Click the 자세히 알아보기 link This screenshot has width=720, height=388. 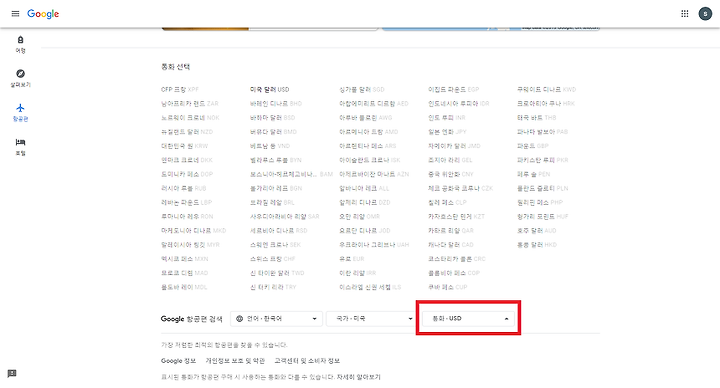tap(359, 377)
